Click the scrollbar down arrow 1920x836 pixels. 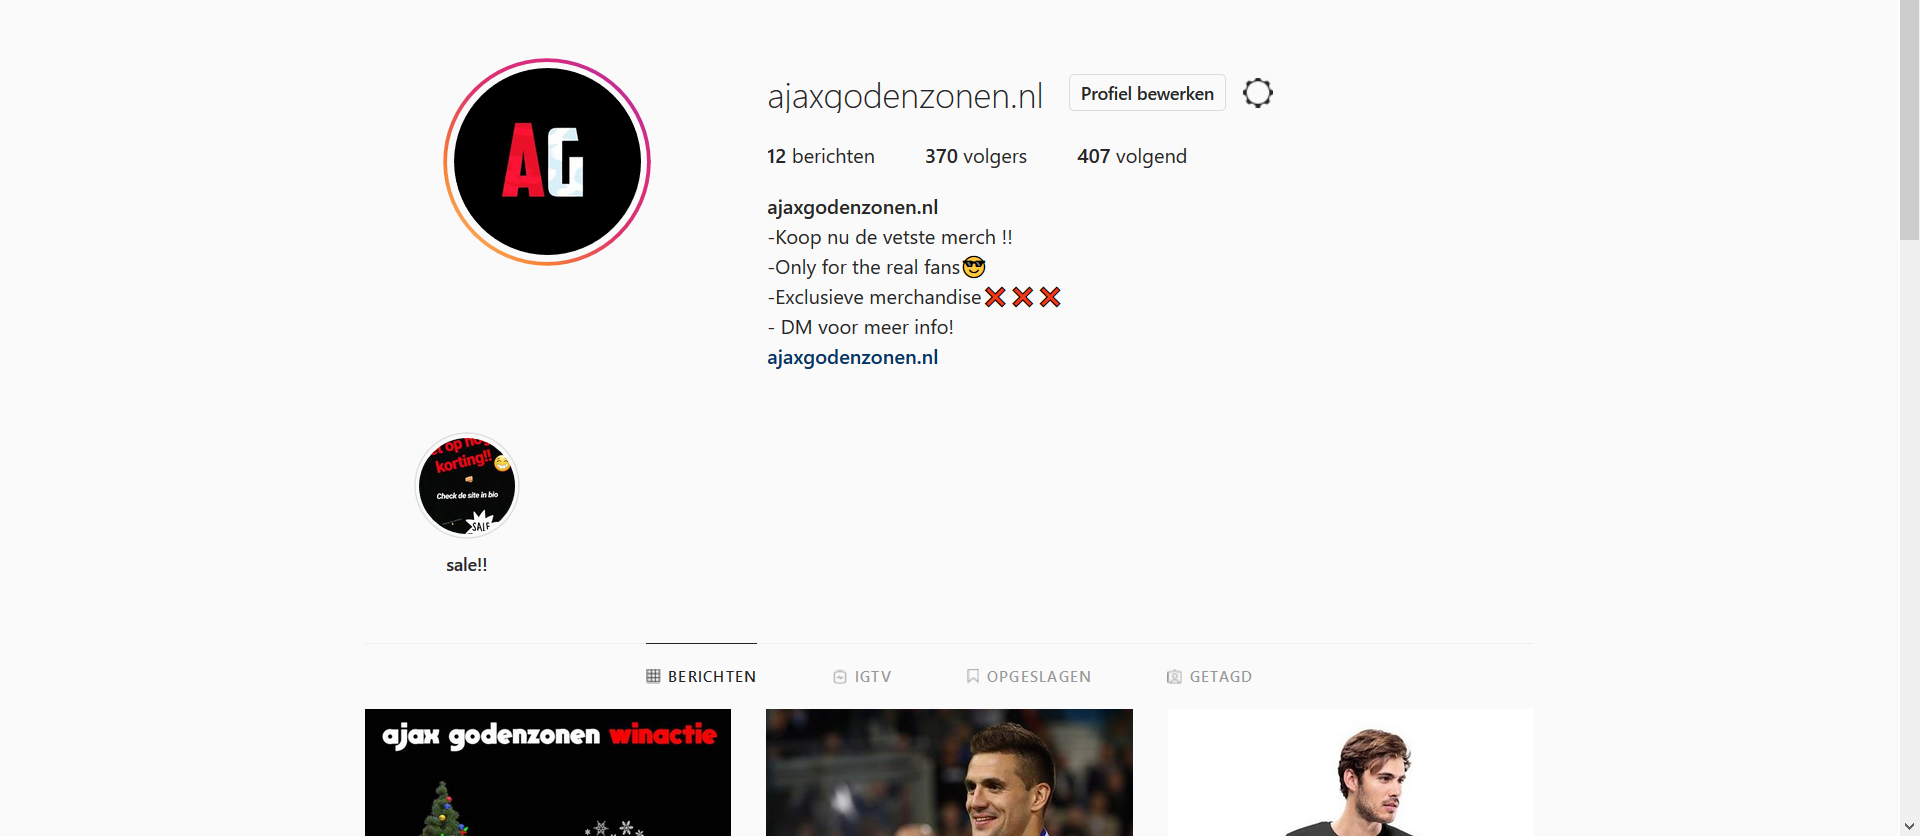1910,826
